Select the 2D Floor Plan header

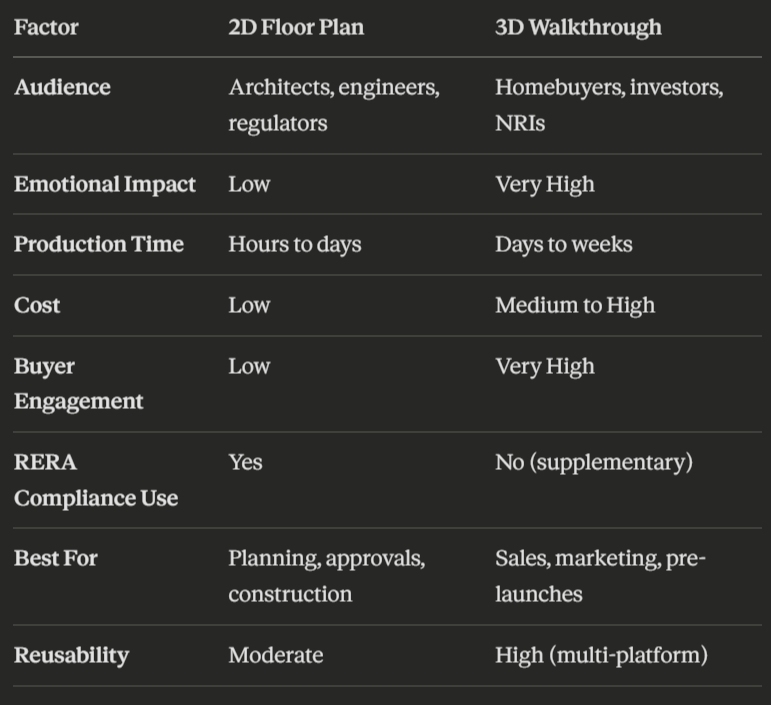[296, 27]
